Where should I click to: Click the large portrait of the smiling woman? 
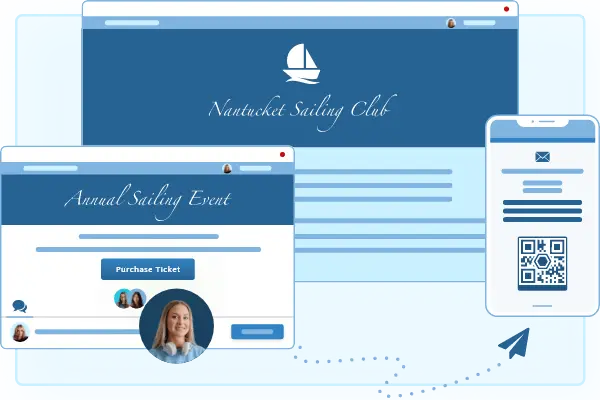(176, 326)
